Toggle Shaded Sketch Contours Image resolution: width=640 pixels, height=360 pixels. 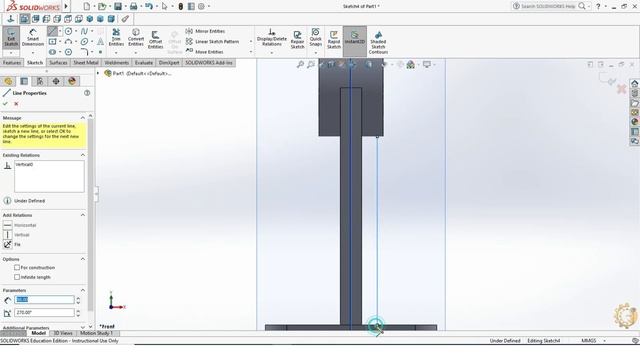378,42
